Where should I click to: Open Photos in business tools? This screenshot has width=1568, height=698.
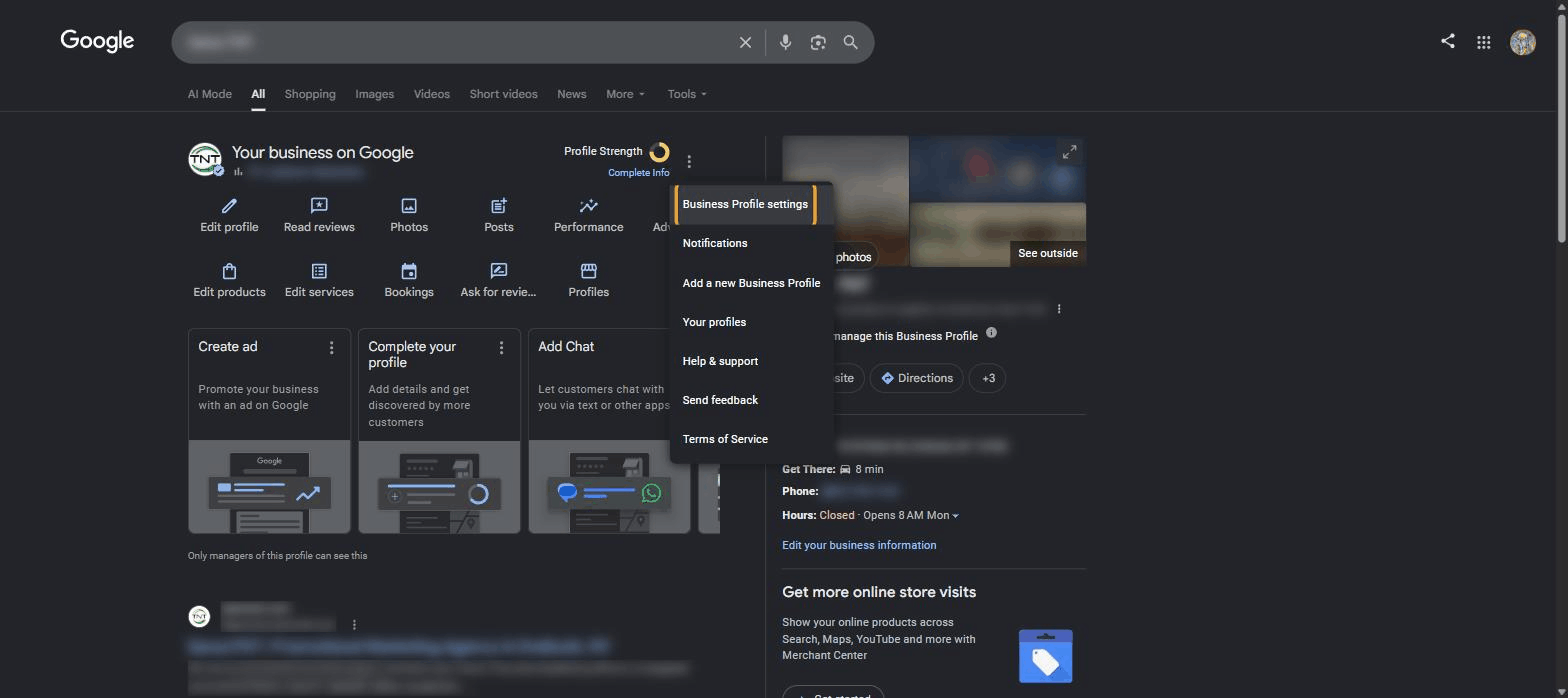pos(409,214)
